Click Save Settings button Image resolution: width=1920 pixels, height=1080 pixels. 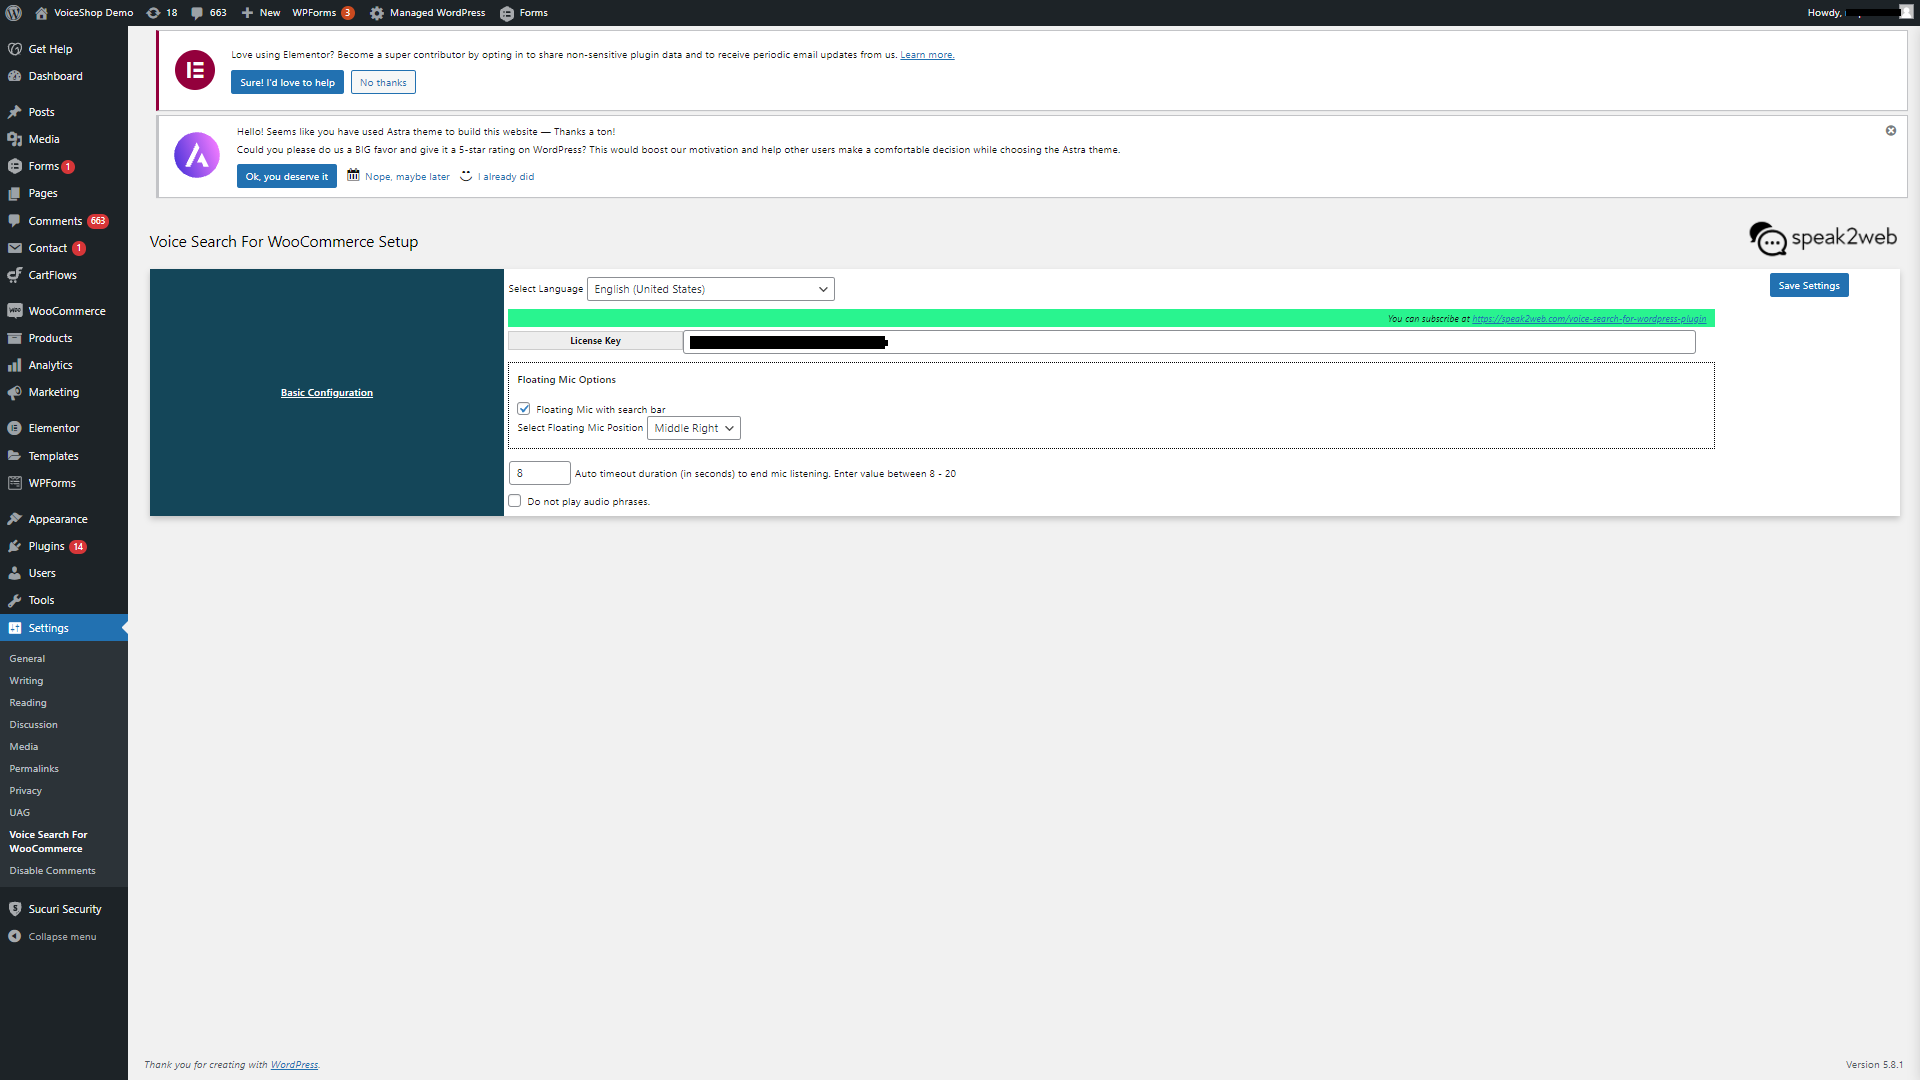(1809, 286)
